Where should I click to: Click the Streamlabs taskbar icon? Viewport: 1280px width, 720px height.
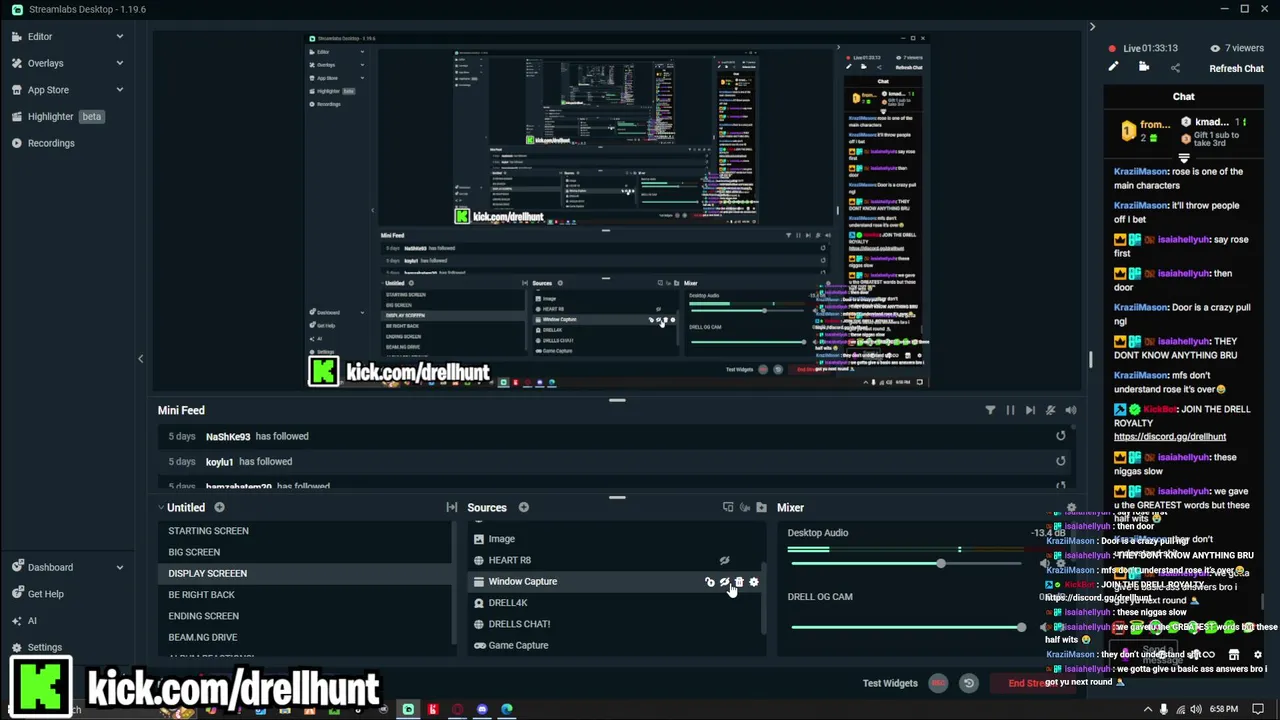pos(408,710)
